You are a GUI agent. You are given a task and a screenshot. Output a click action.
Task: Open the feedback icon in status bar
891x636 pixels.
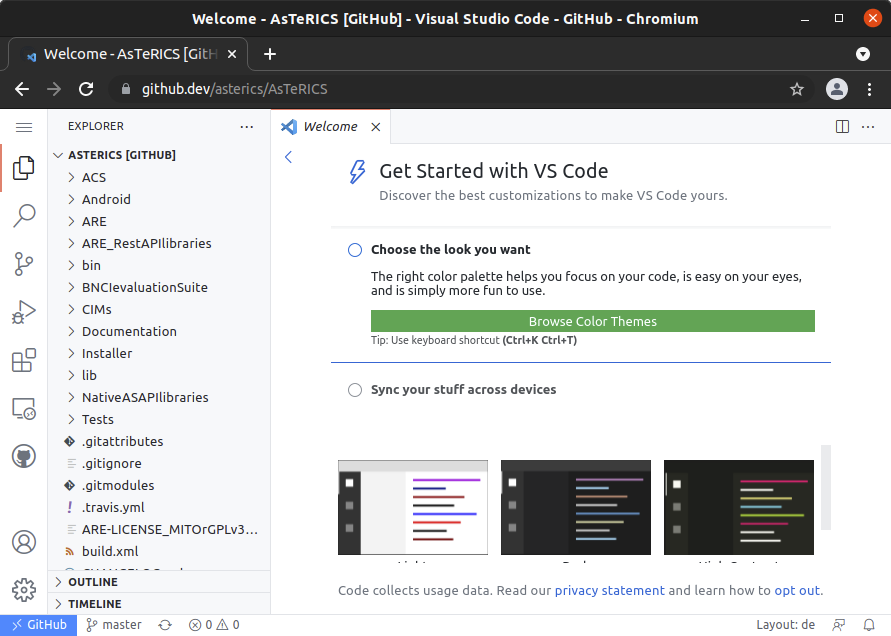(x=839, y=625)
